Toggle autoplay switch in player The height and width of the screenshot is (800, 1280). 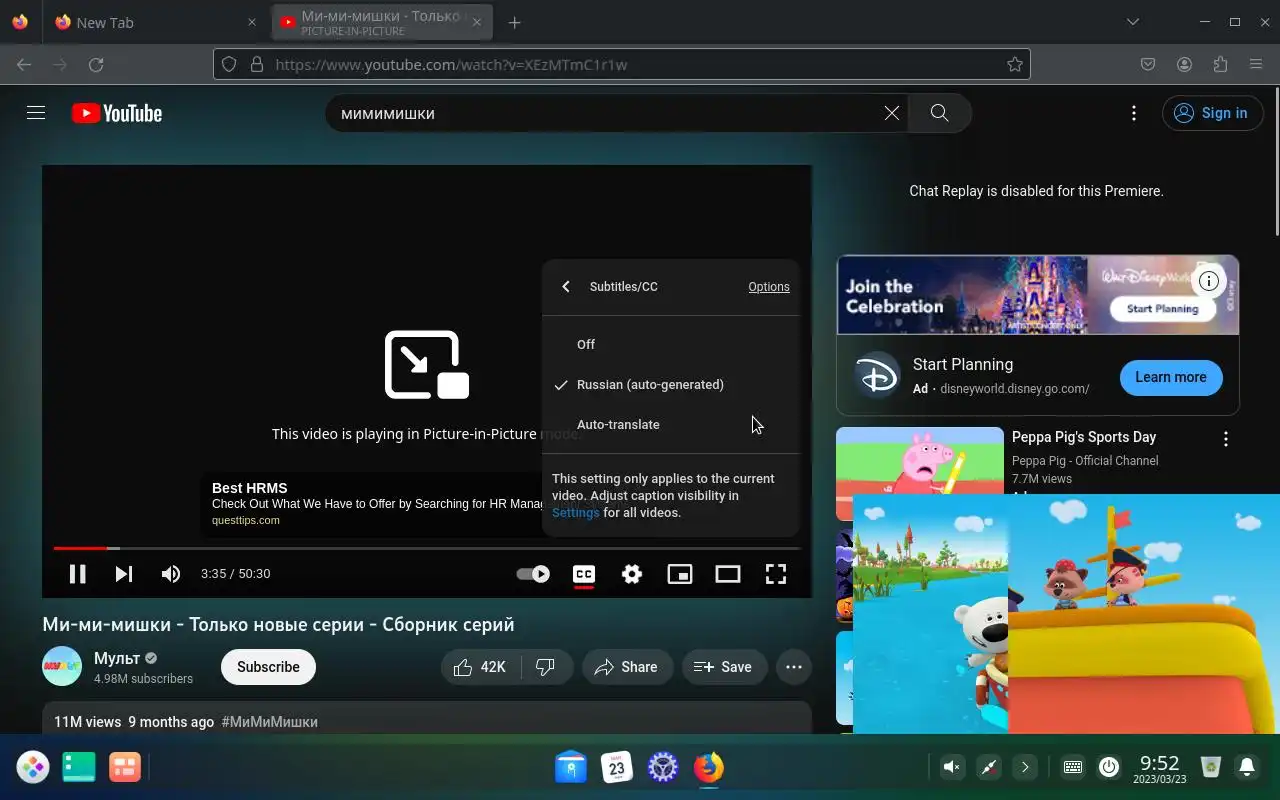(x=533, y=574)
